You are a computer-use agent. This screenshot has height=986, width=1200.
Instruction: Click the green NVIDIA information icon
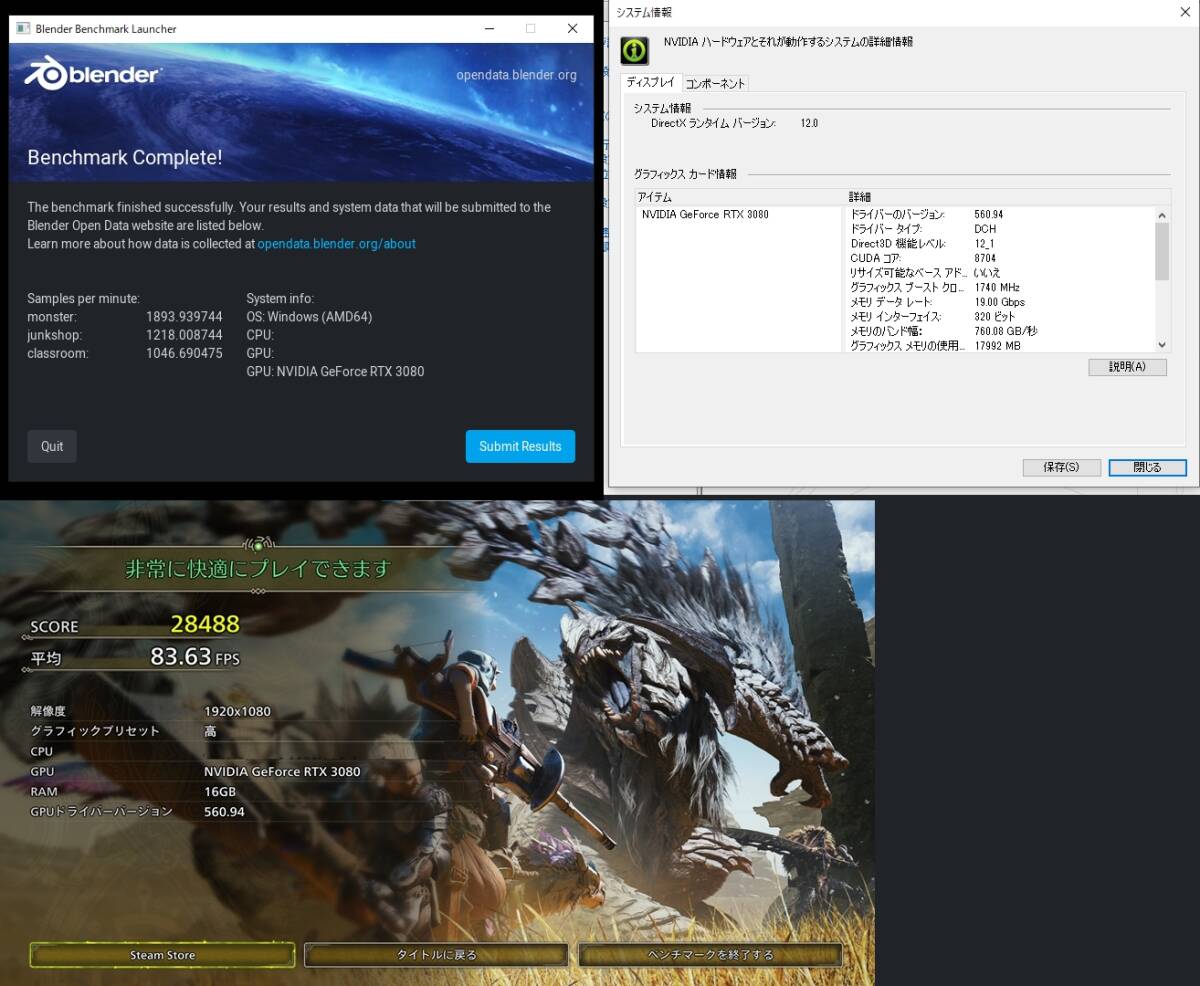pyautogui.click(x=634, y=50)
